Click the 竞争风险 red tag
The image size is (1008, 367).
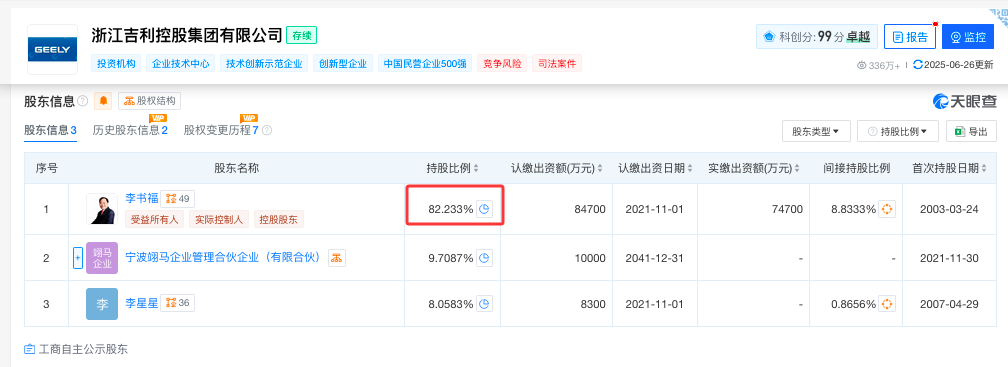pos(503,64)
